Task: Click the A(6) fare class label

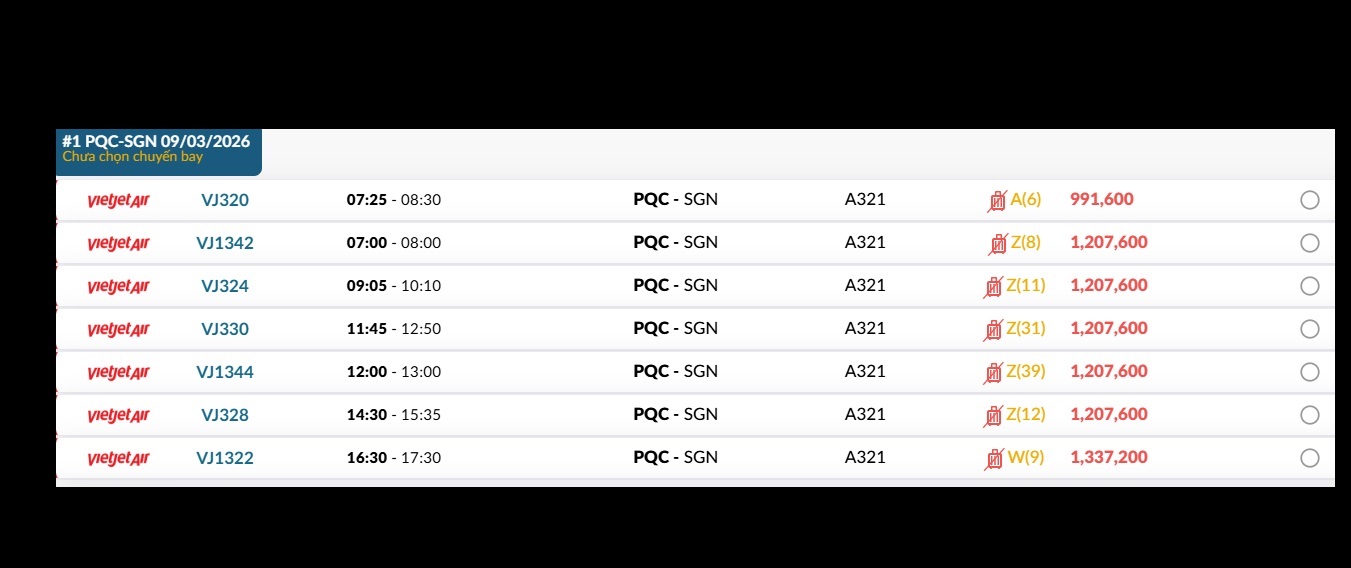Action: click(x=1025, y=199)
